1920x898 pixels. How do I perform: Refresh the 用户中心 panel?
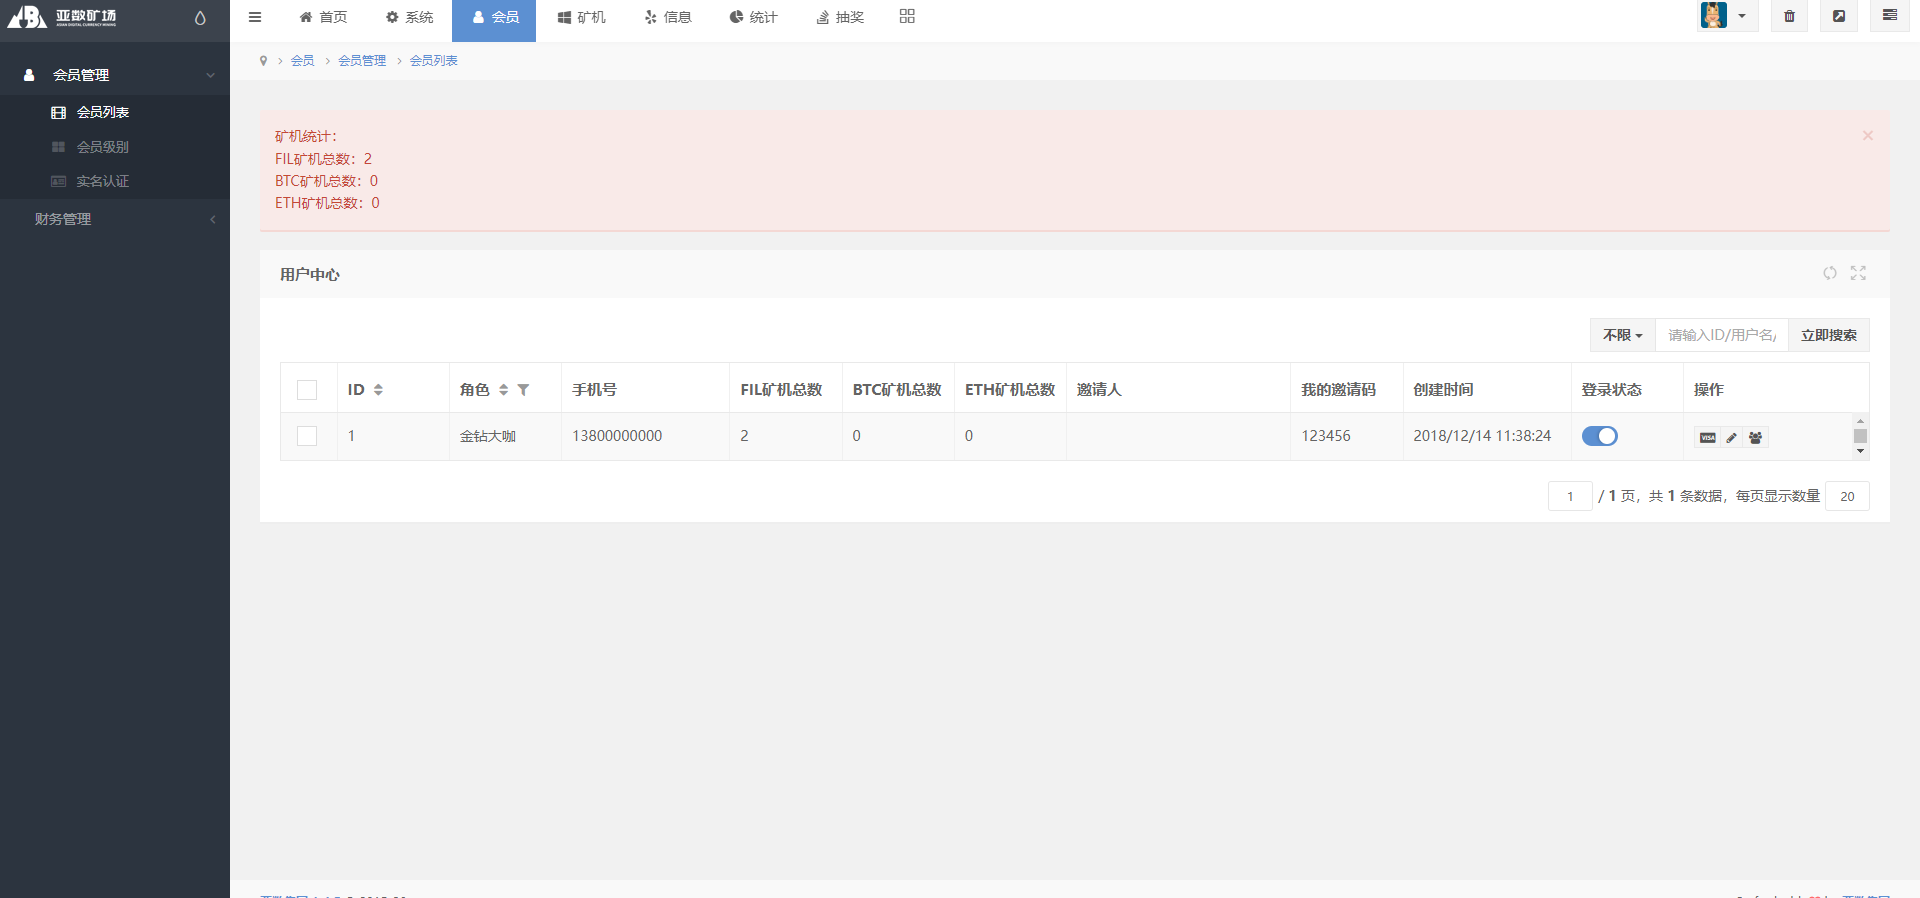pyautogui.click(x=1829, y=273)
